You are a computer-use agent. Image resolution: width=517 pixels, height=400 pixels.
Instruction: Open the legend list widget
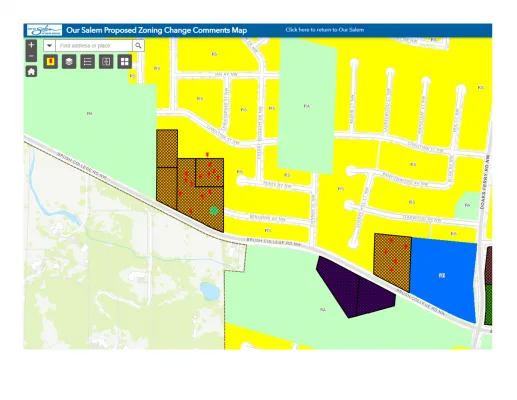point(87,62)
